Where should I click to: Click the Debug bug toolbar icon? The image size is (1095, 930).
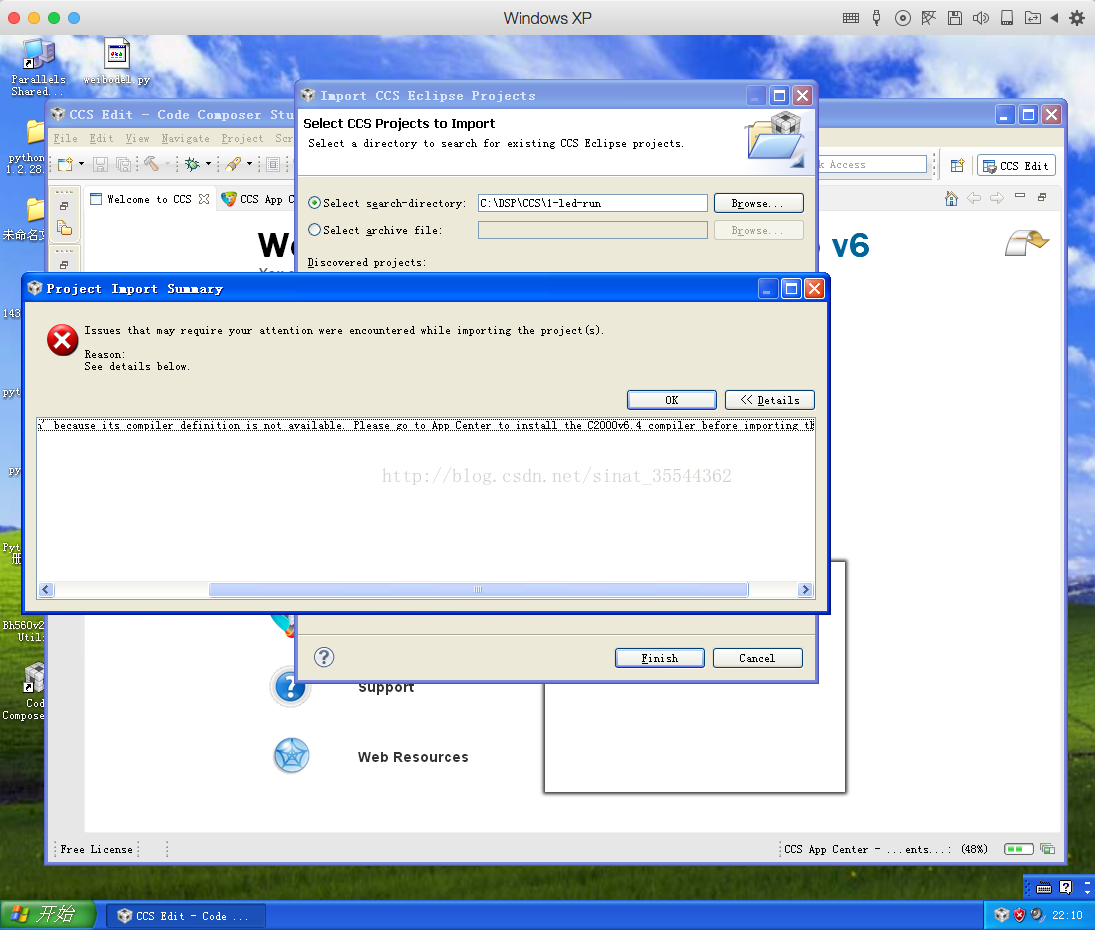[192, 164]
